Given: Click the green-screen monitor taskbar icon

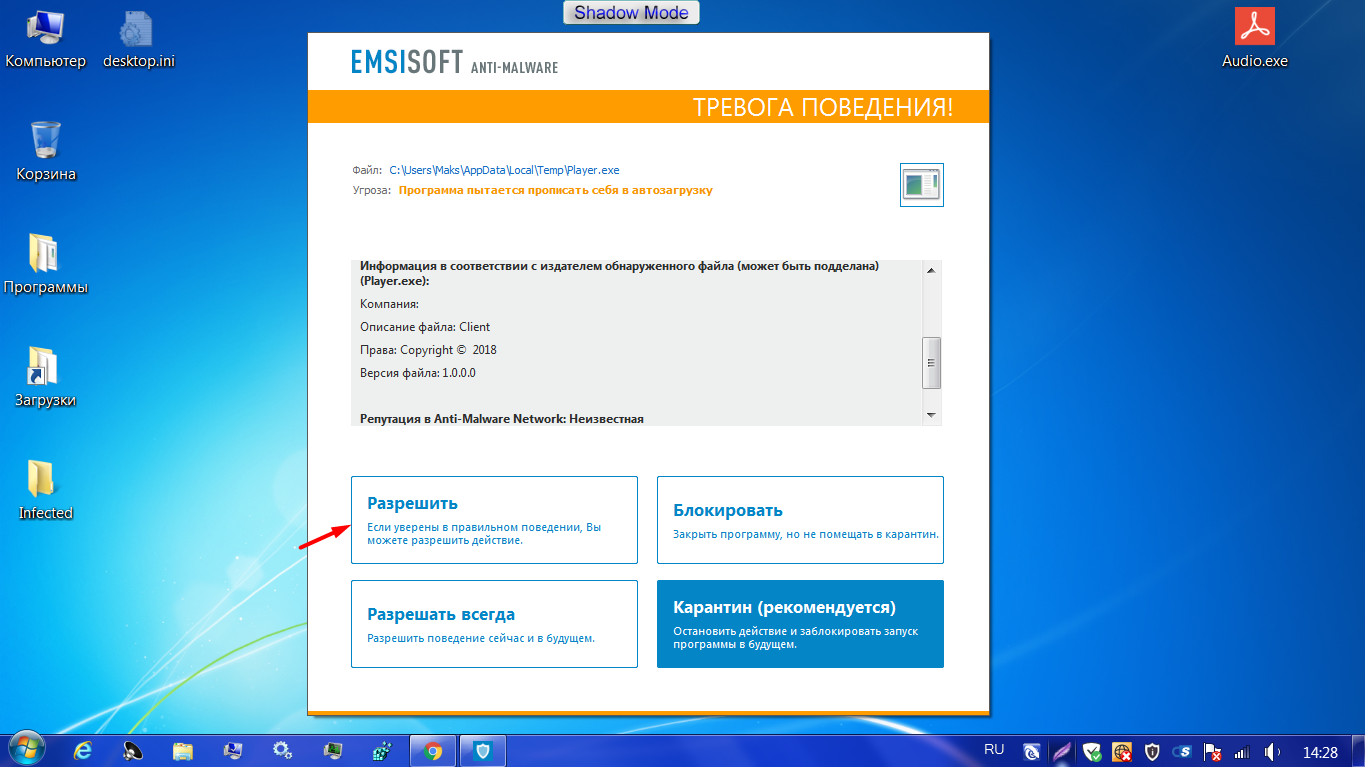Looking at the screenshot, I should [333, 750].
